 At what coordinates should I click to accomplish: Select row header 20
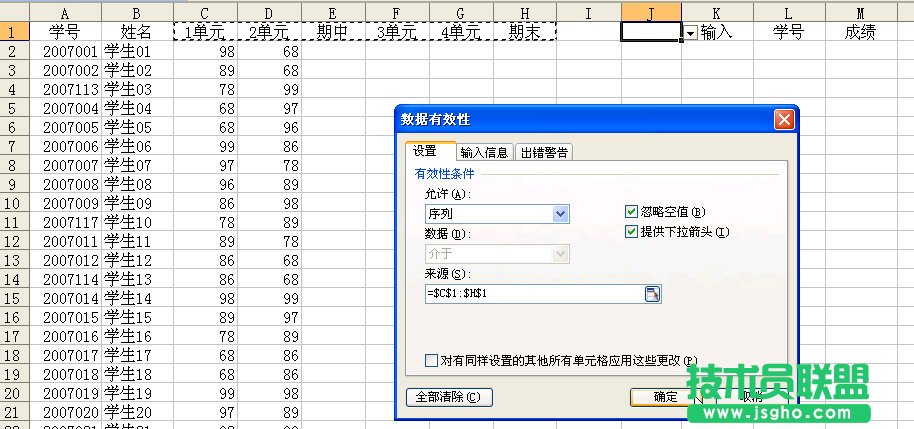pos(14,393)
